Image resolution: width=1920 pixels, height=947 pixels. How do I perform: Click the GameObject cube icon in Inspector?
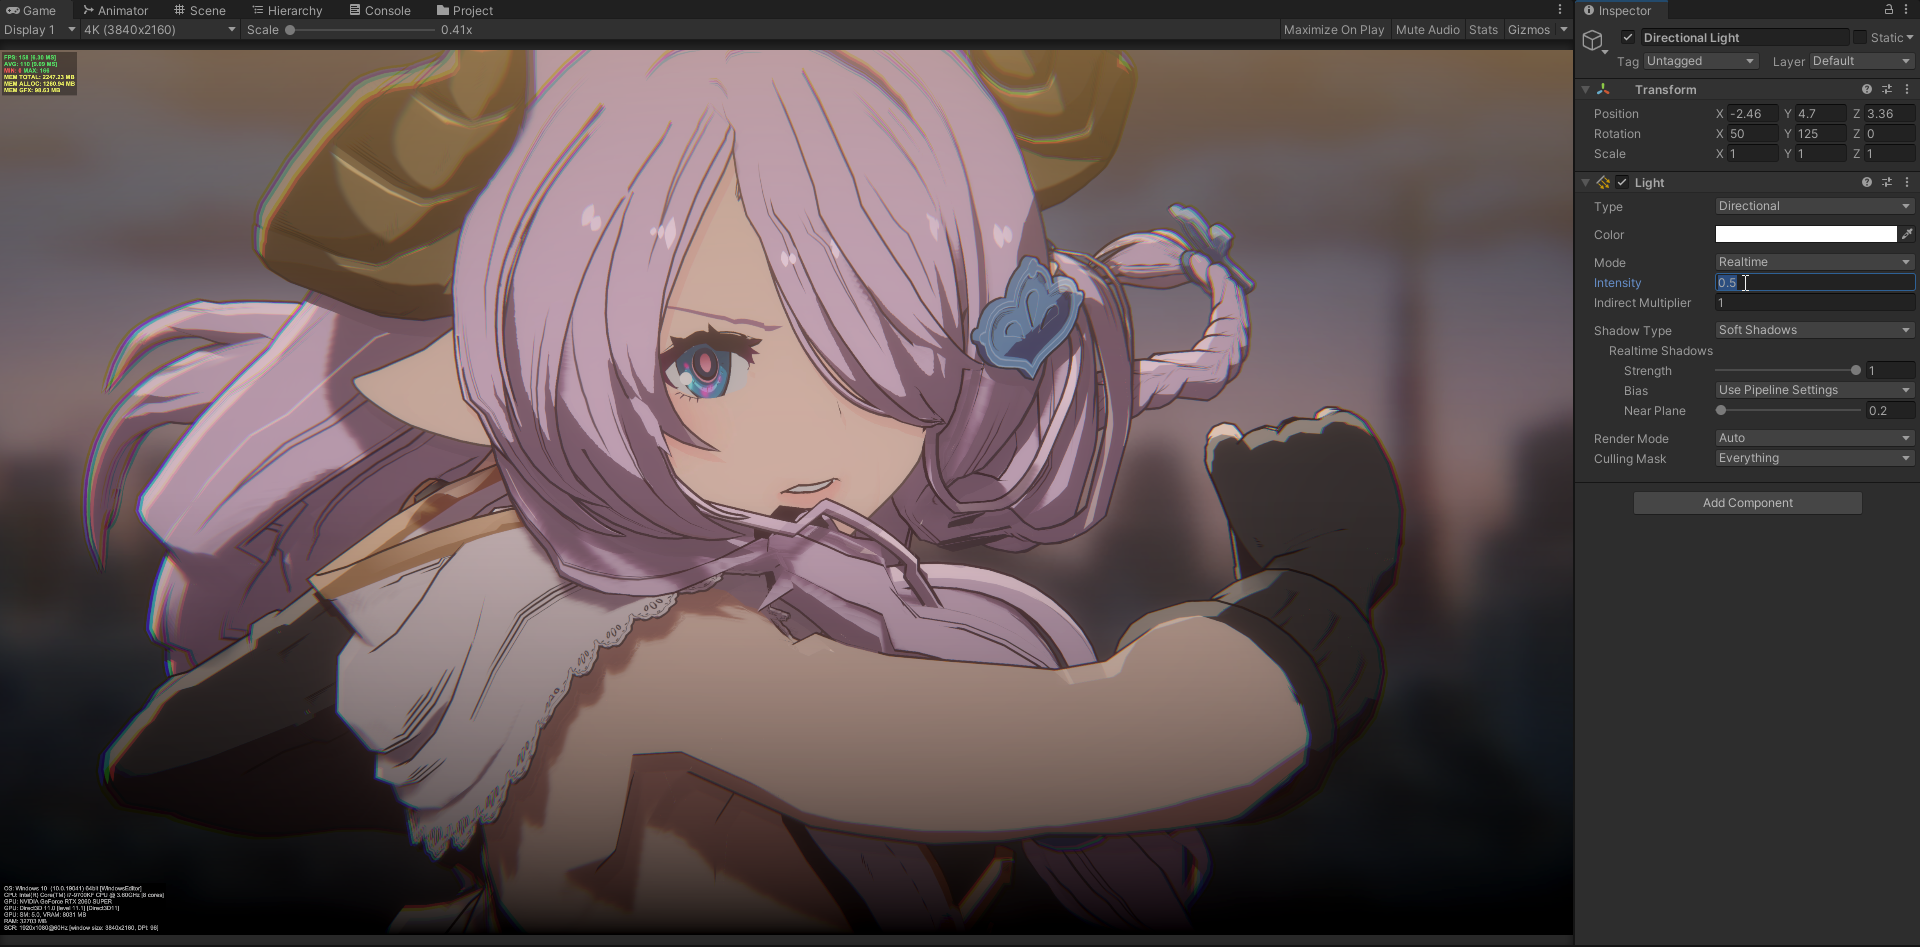click(1593, 40)
